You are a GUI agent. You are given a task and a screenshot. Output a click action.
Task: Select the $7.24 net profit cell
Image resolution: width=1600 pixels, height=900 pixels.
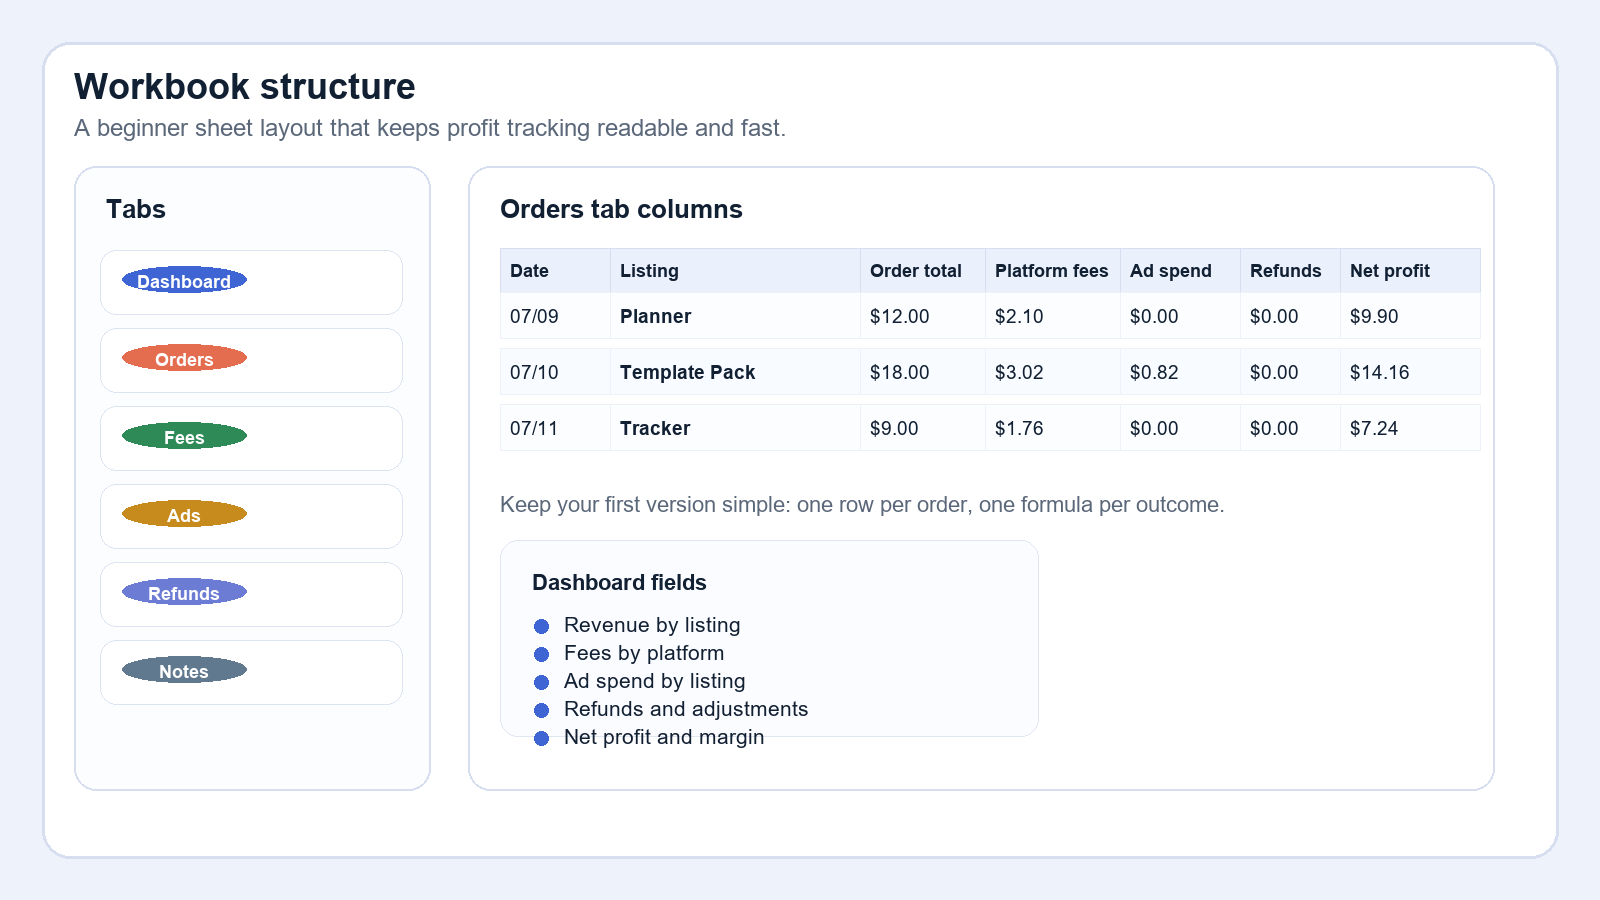point(1410,428)
